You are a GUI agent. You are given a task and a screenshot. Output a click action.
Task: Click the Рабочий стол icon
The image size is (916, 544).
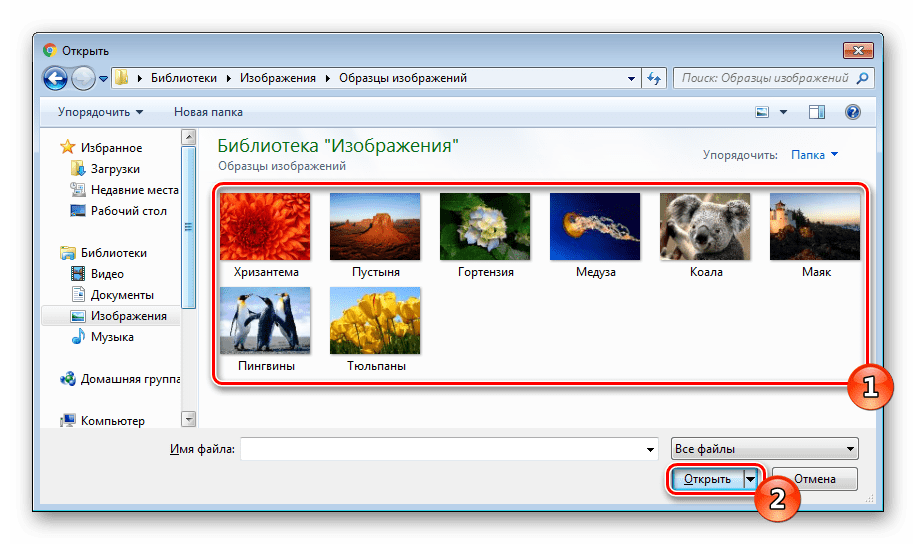click(78, 210)
